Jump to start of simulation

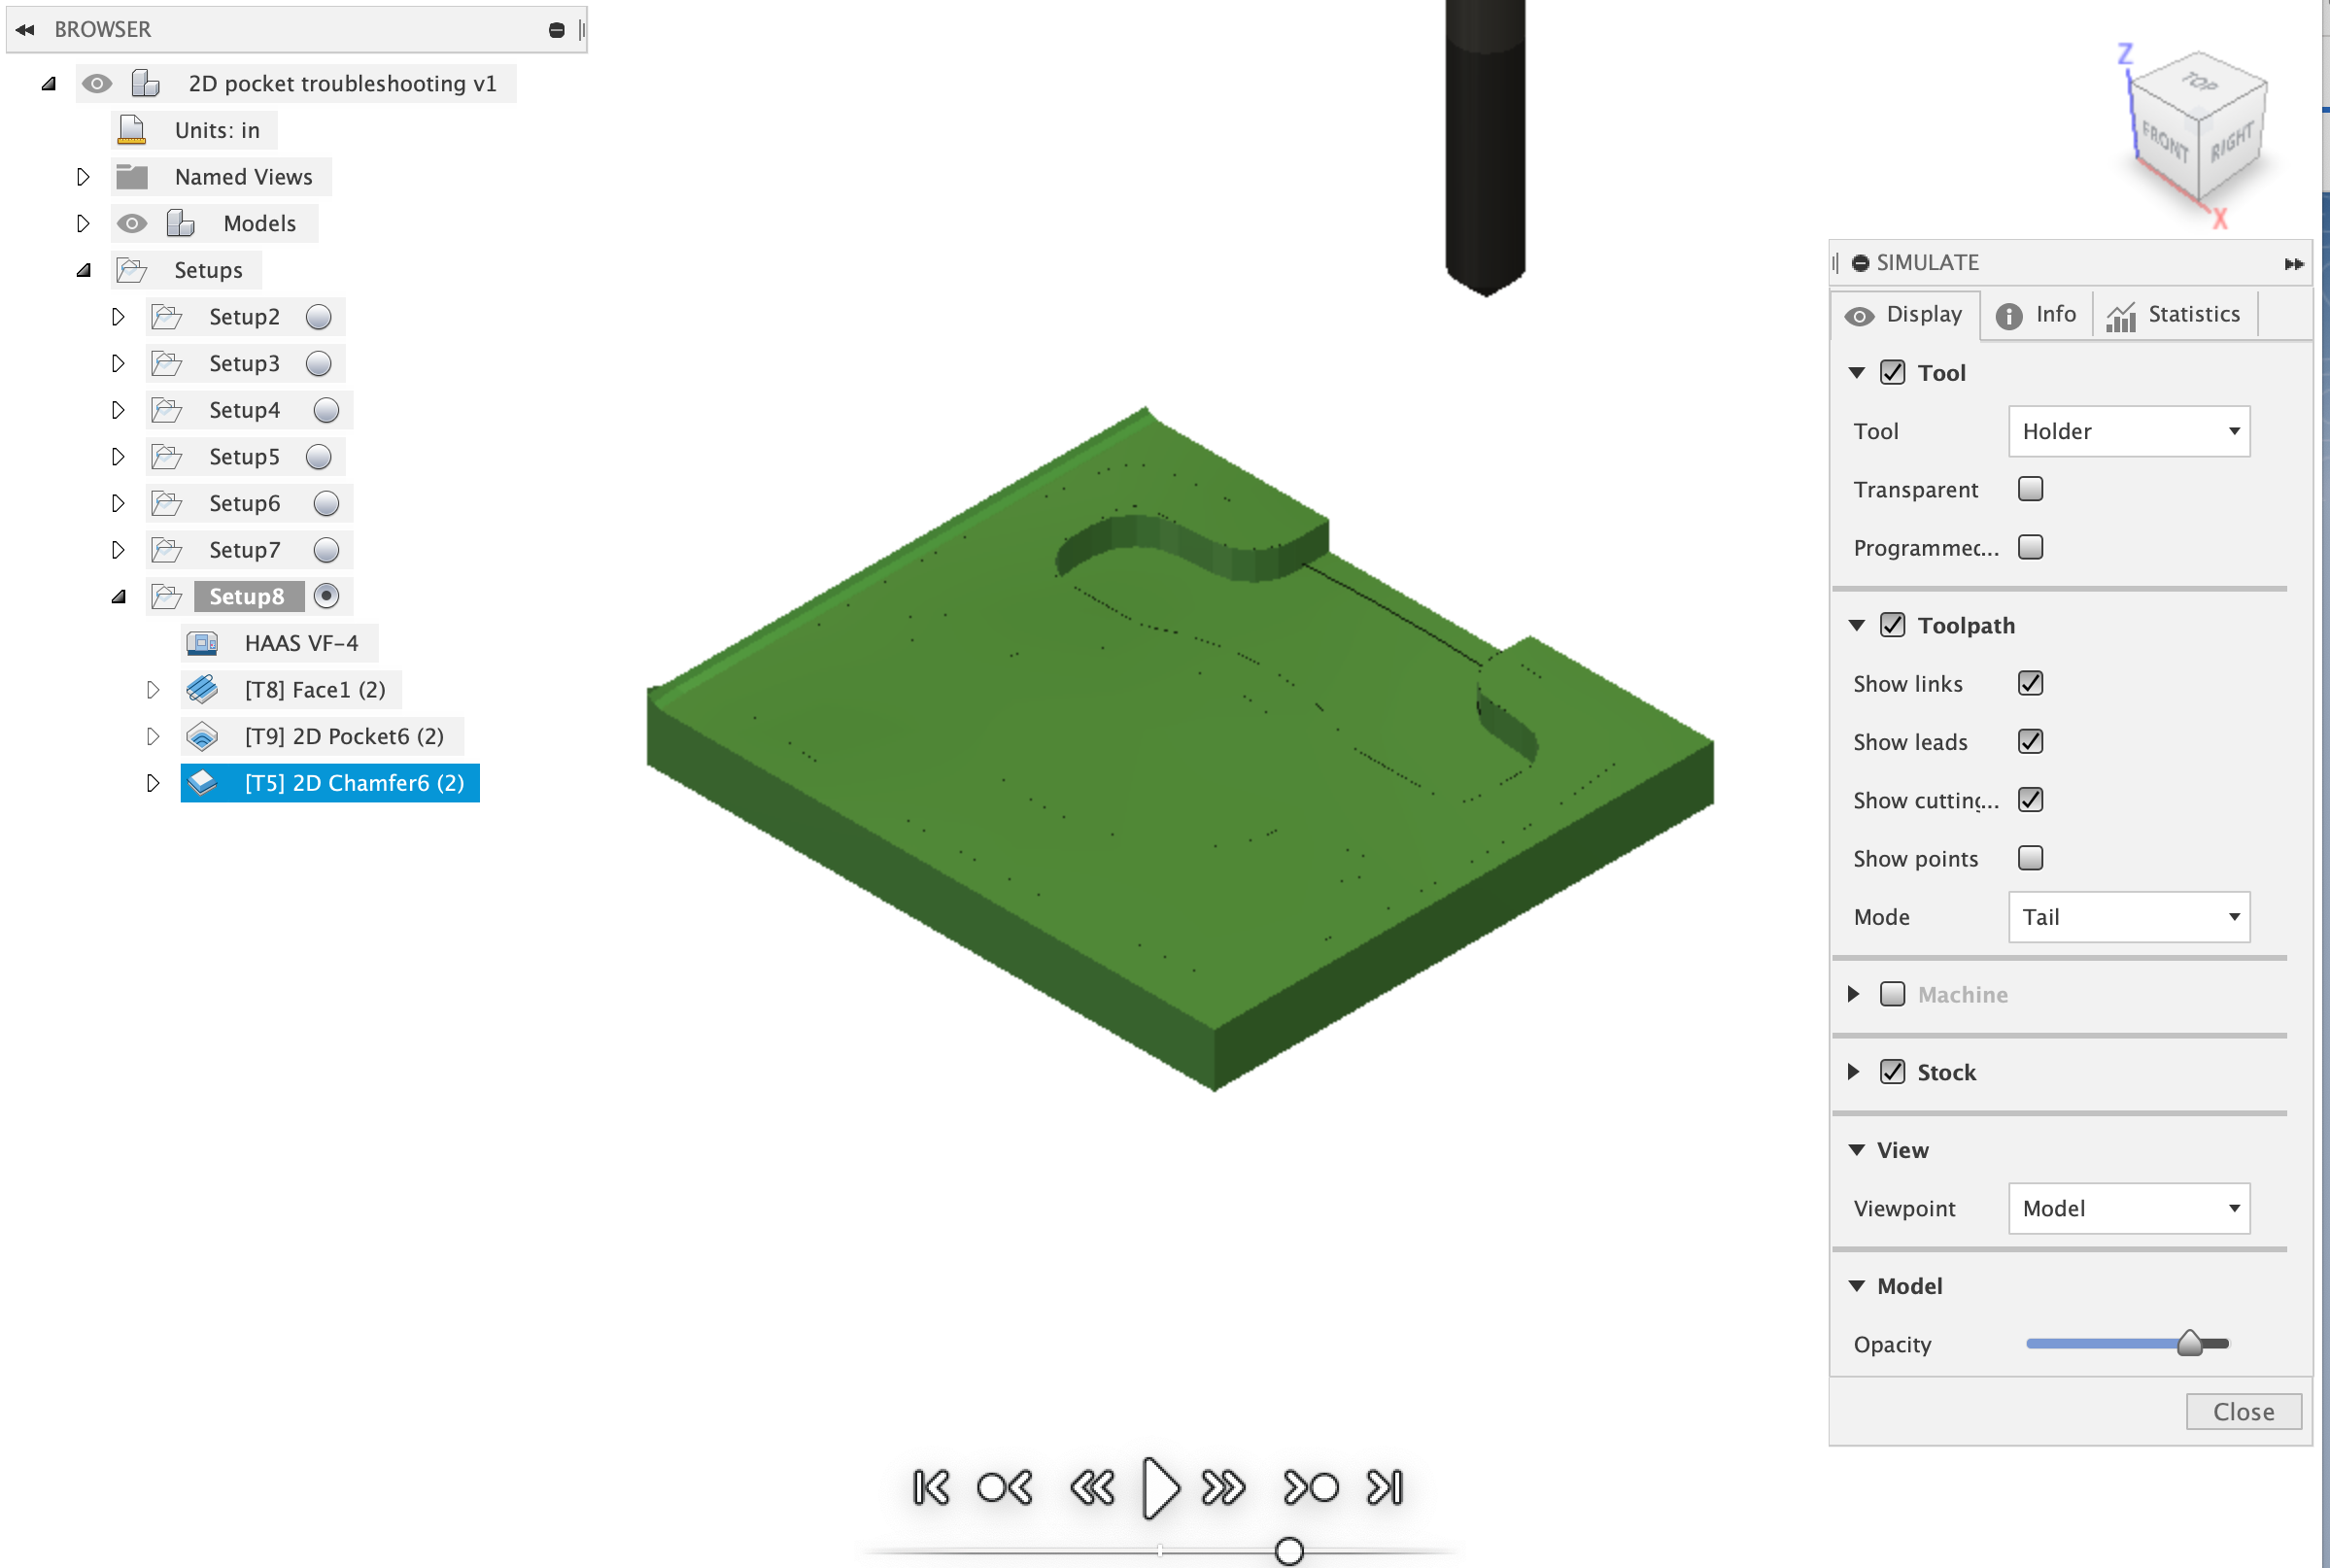coord(931,1488)
